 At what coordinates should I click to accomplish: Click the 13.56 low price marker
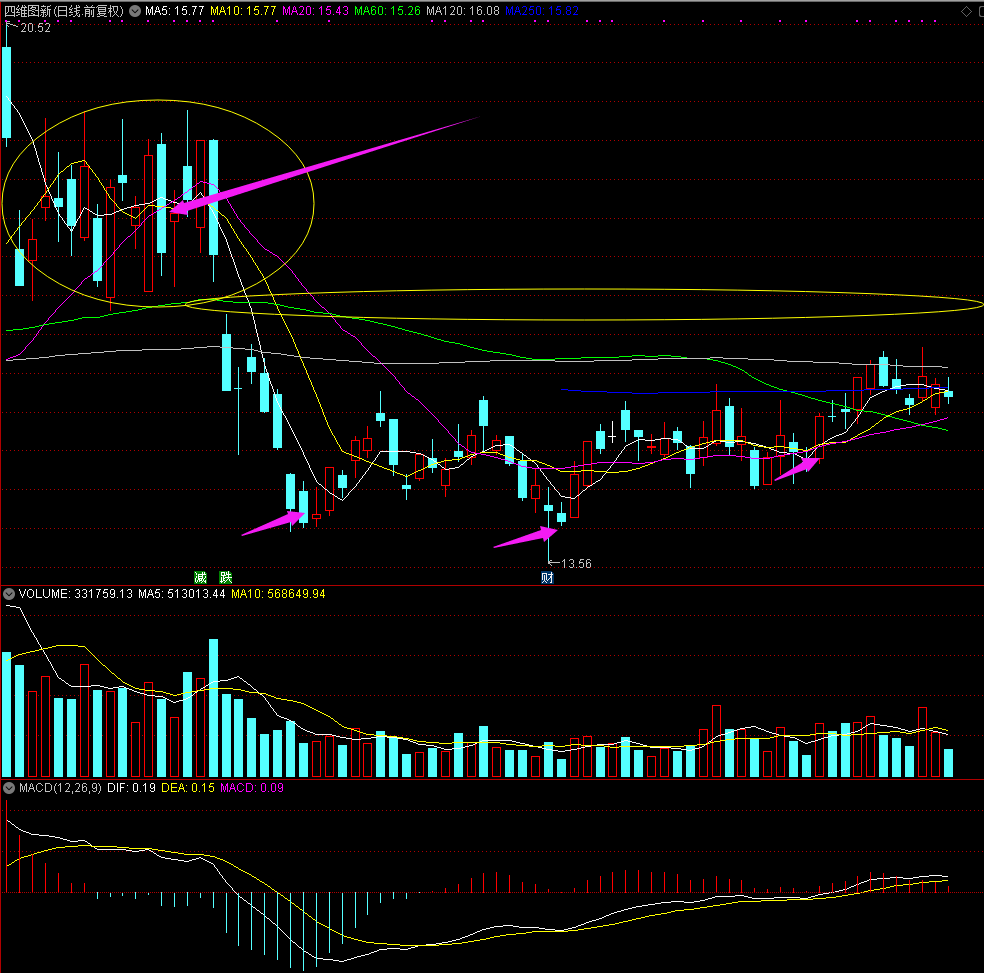[576, 564]
